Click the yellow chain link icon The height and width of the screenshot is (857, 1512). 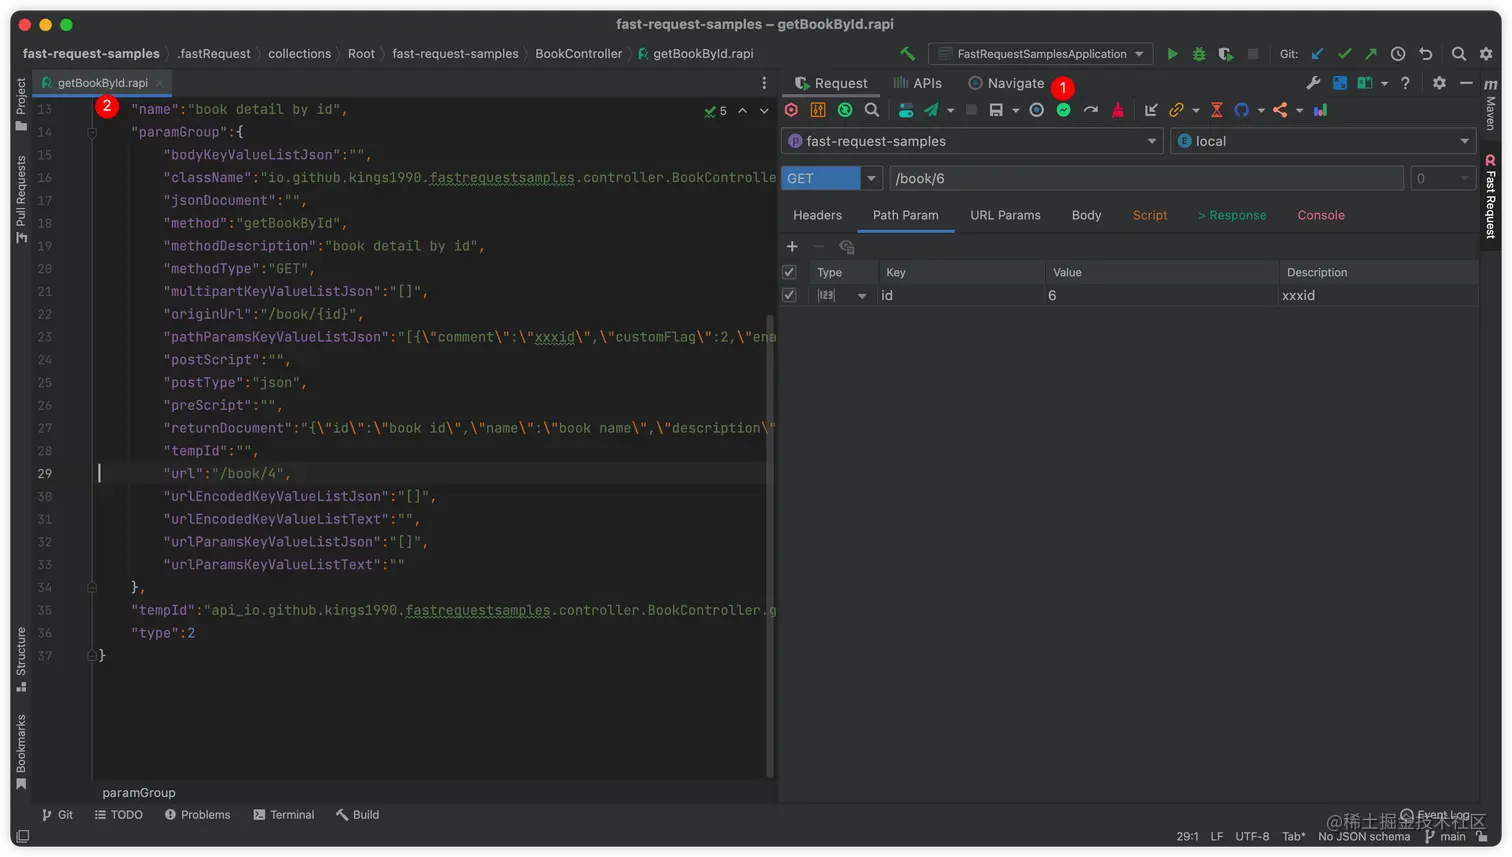(1176, 110)
